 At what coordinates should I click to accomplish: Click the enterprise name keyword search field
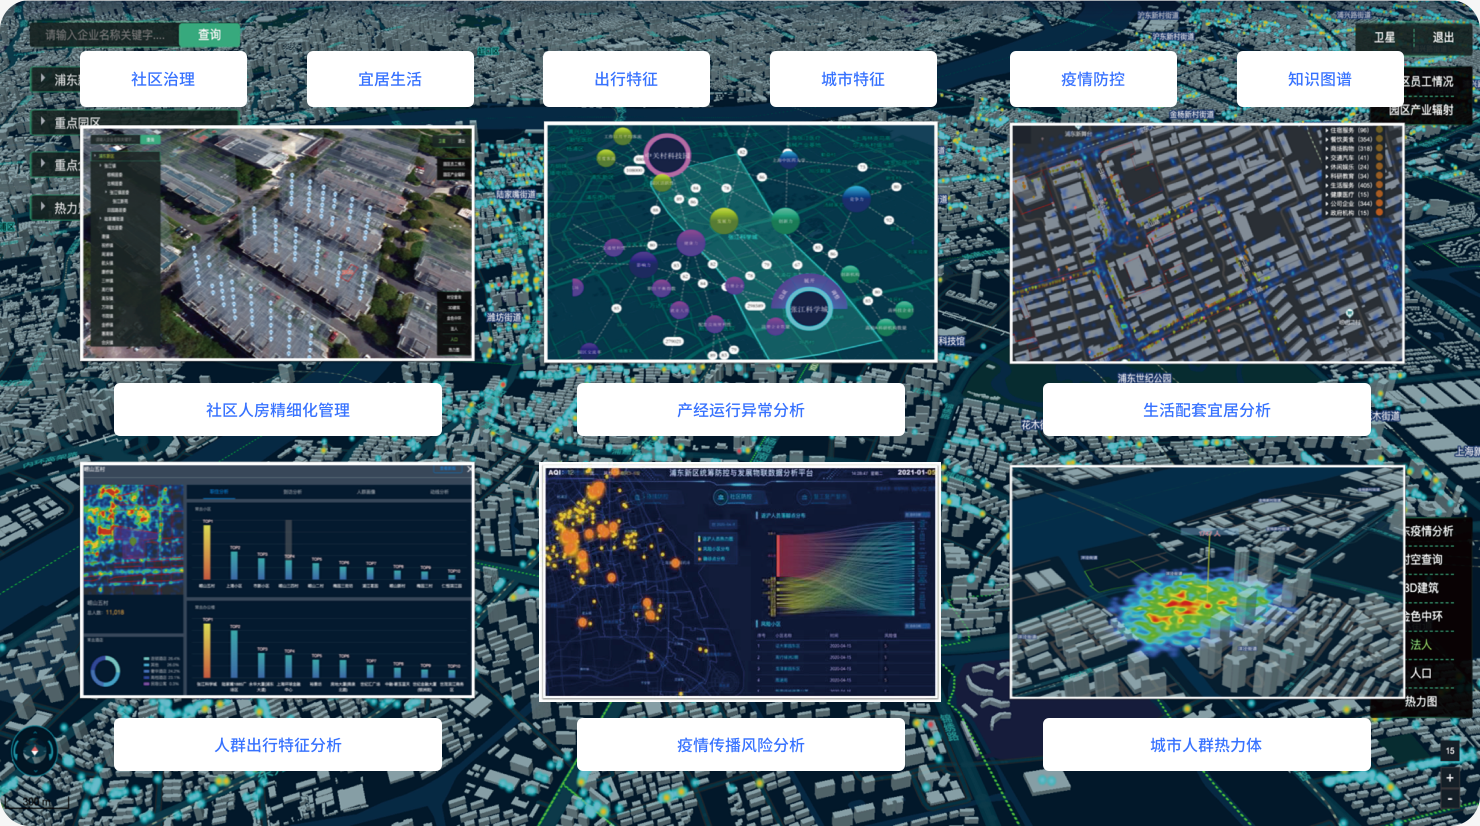coord(105,35)
